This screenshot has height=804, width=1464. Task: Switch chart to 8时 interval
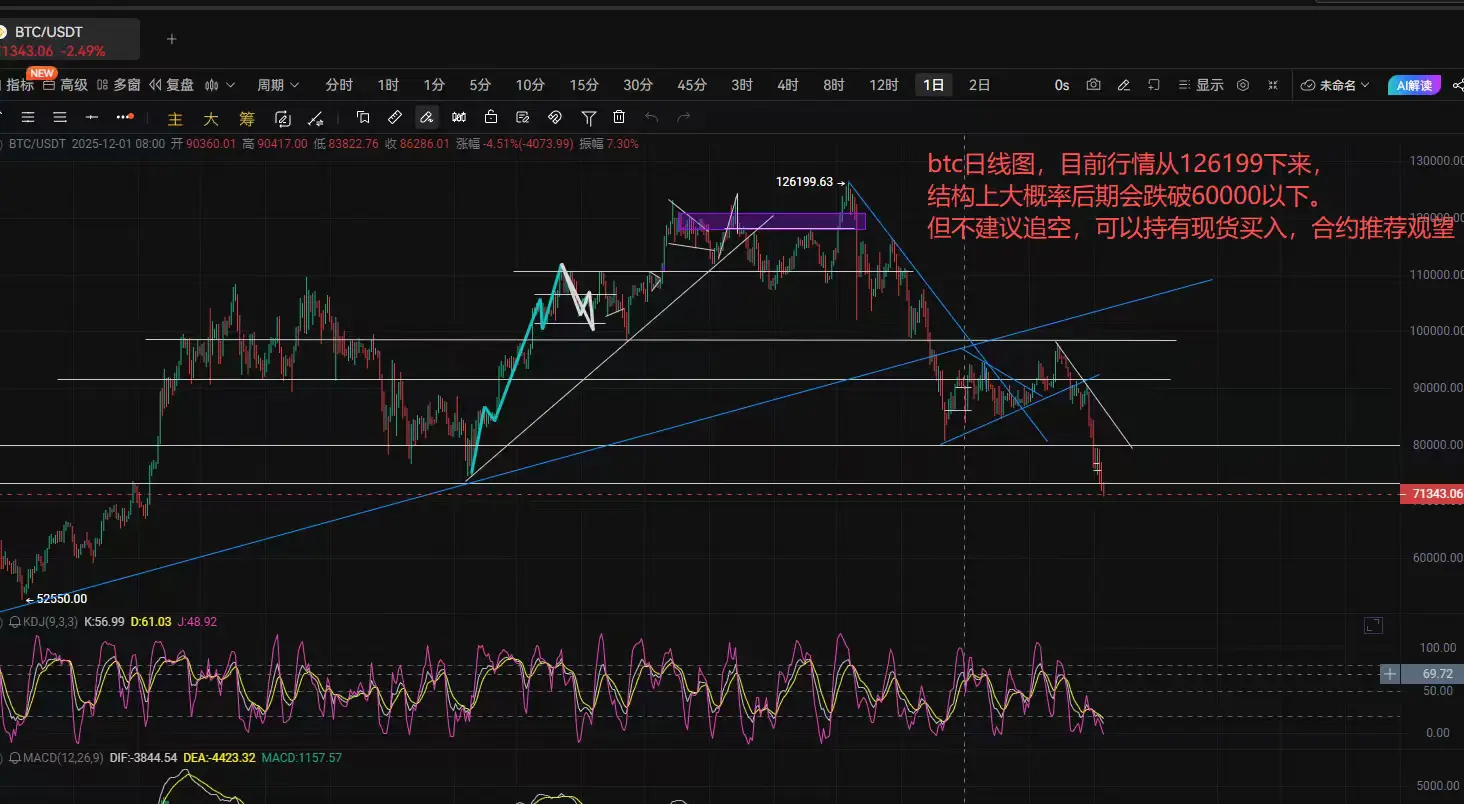(x=834, y=85)
